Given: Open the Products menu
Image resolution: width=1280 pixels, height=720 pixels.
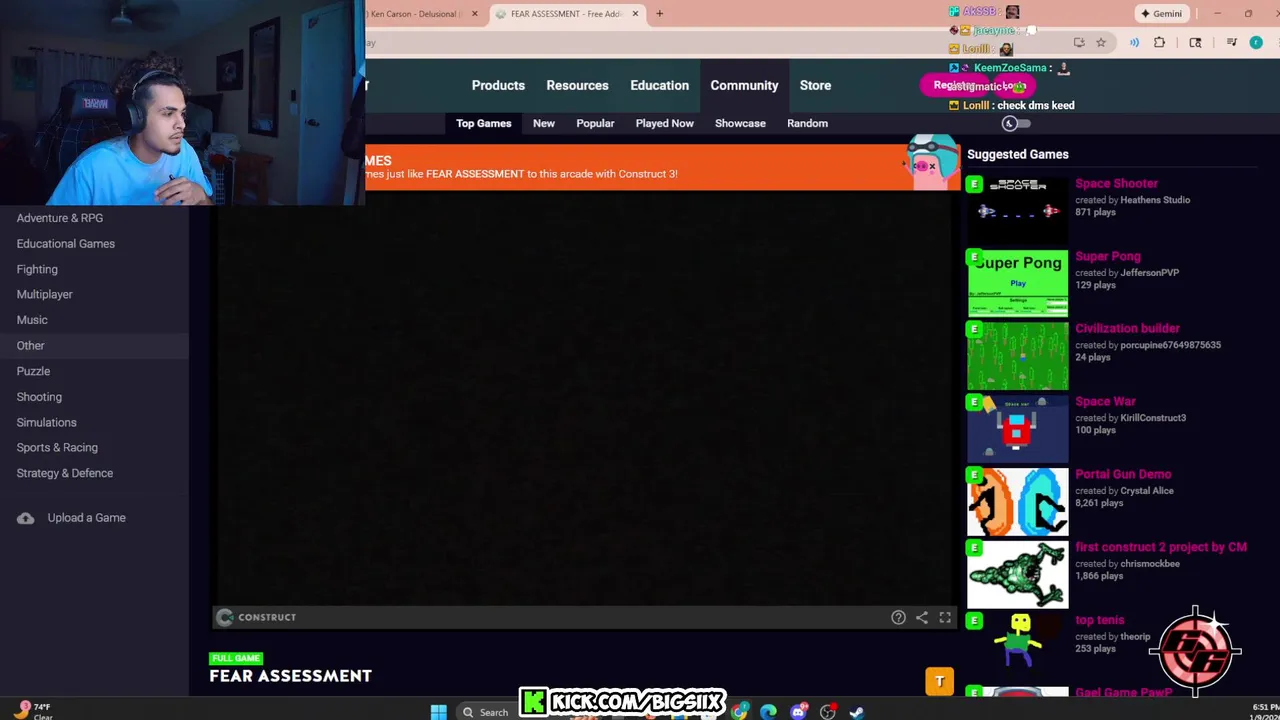Looking at the screenshot, I should coord(498,86).
